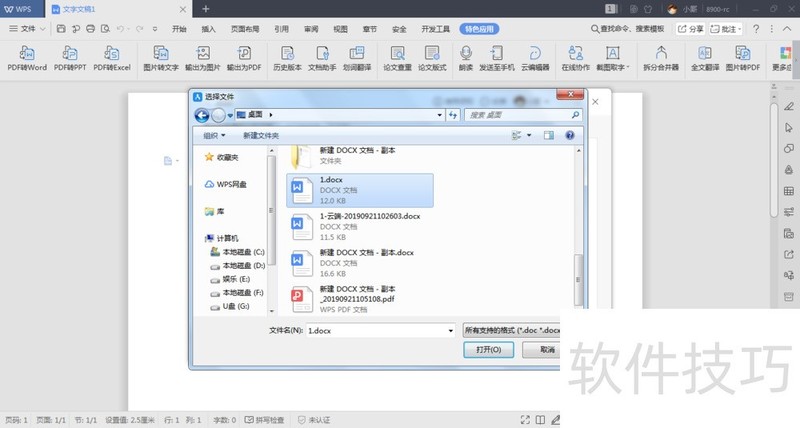Open the PDF转Word converter tool
This screenshot has height=428, width=800.
(x=27, y=58)
